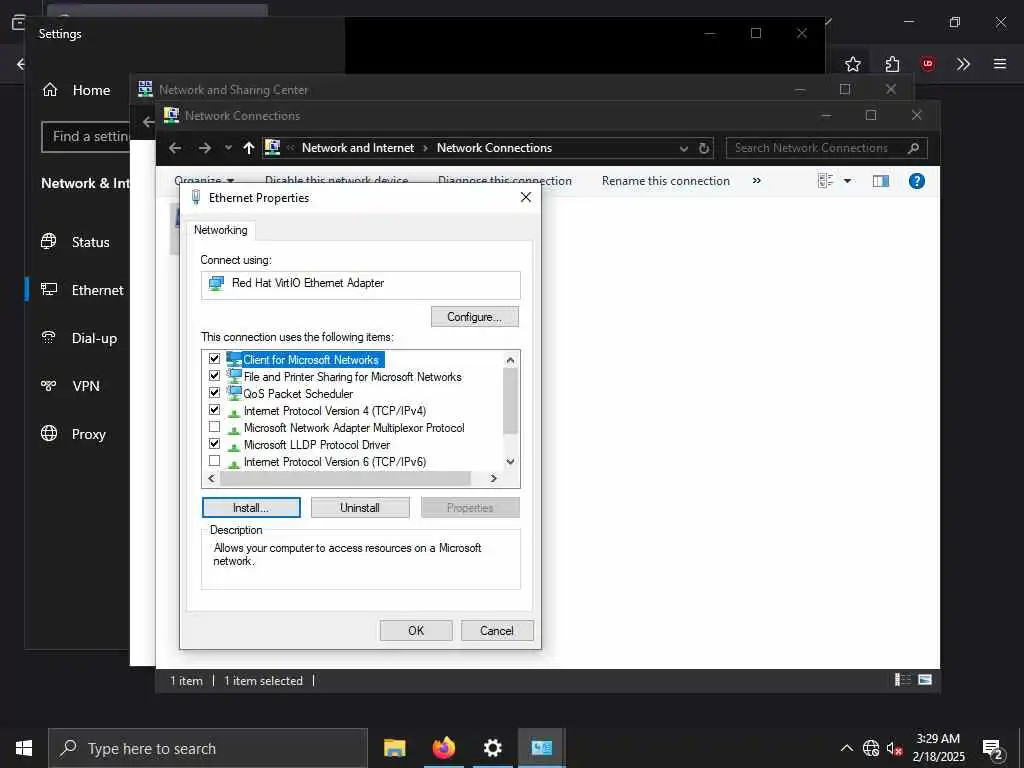Show more browser toolbar items chevron
This screenshot has height=768, width=1024.
click(x=963, y=64)
